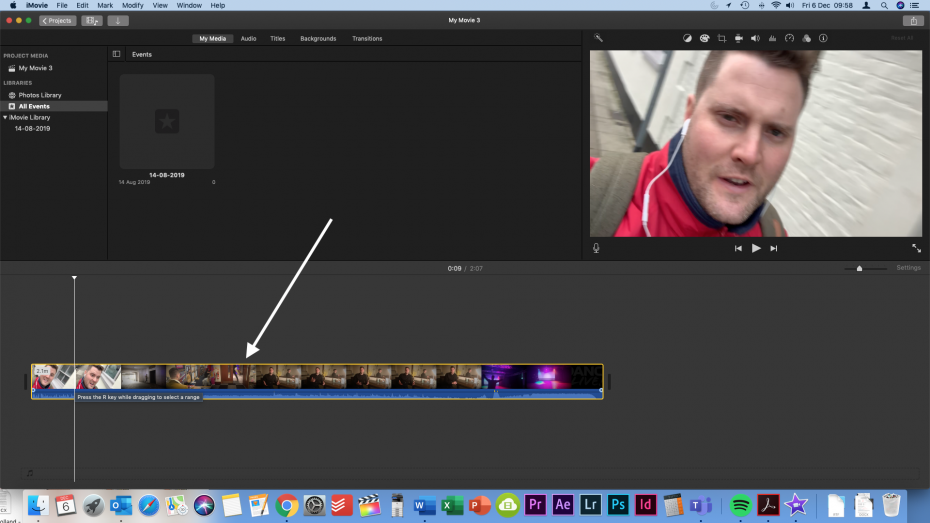Screen dimensions: 930x523
Task: Open the timeline Settings popover
Action: (x=908, y=268)
